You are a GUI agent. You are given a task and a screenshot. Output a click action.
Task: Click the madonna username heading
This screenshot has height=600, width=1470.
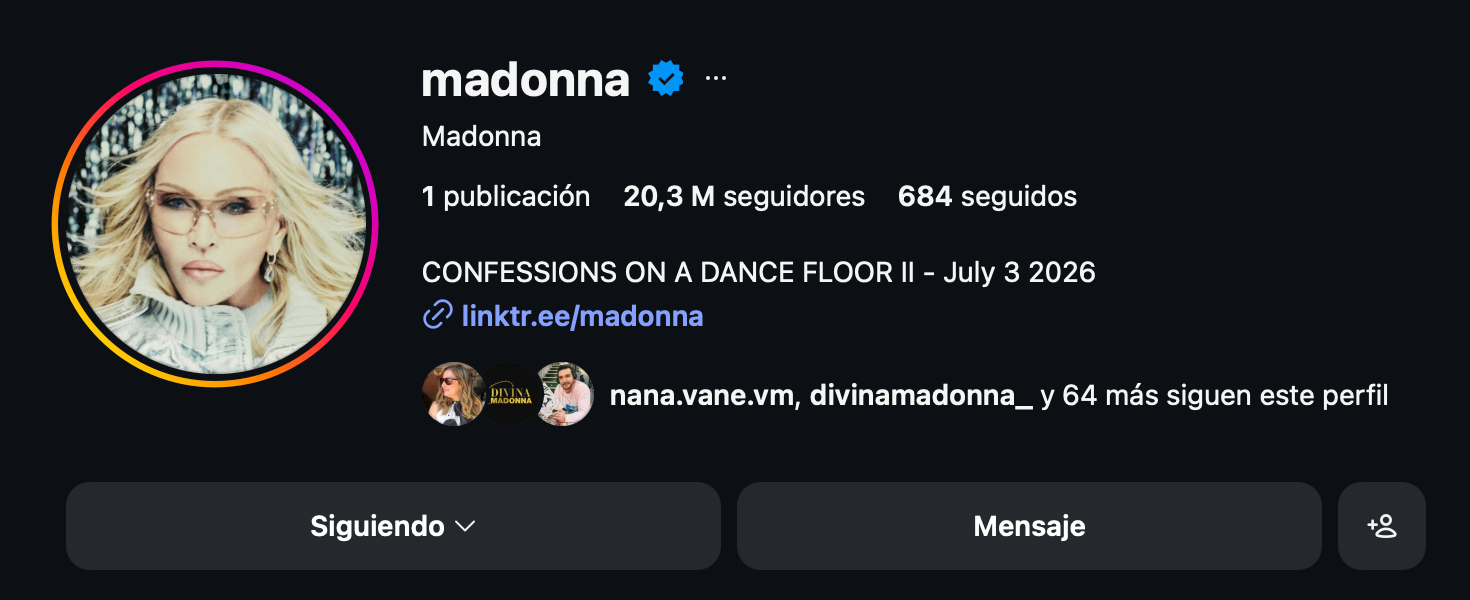click(526, 80)
